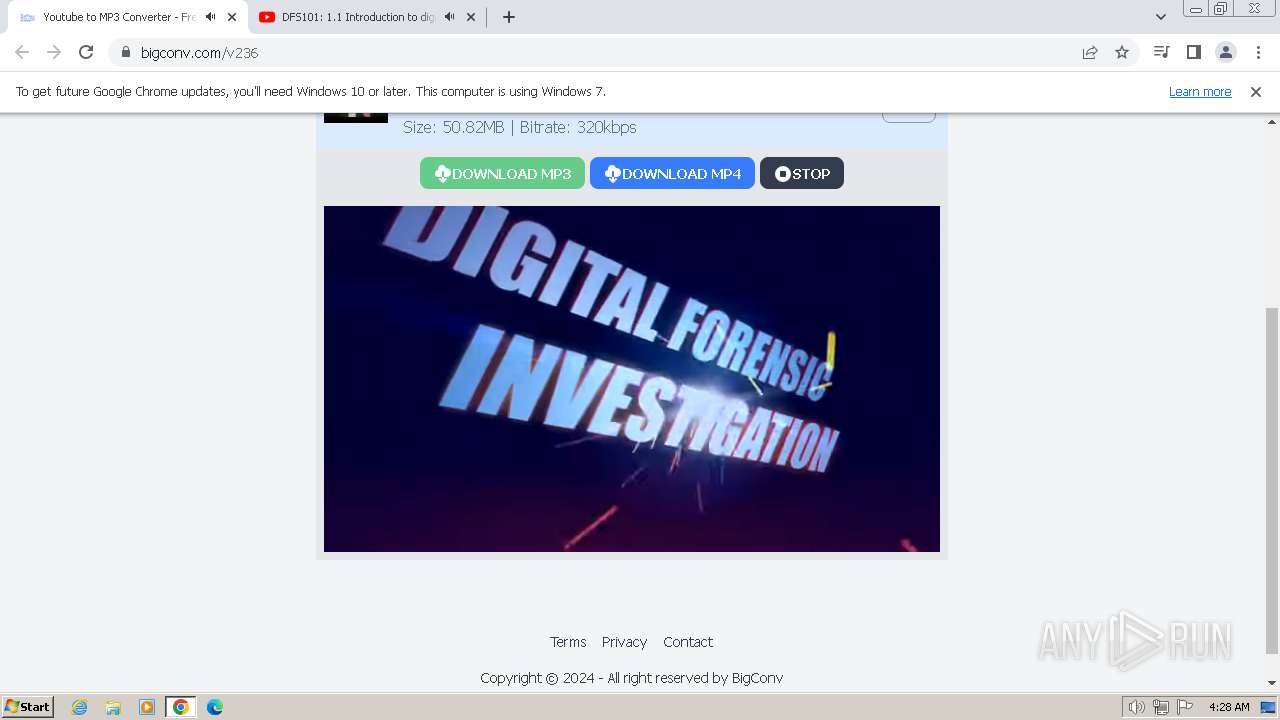1280x720 pixels.
Task: Expand the tab search dropdown arrow
Action: point(1160,17)
